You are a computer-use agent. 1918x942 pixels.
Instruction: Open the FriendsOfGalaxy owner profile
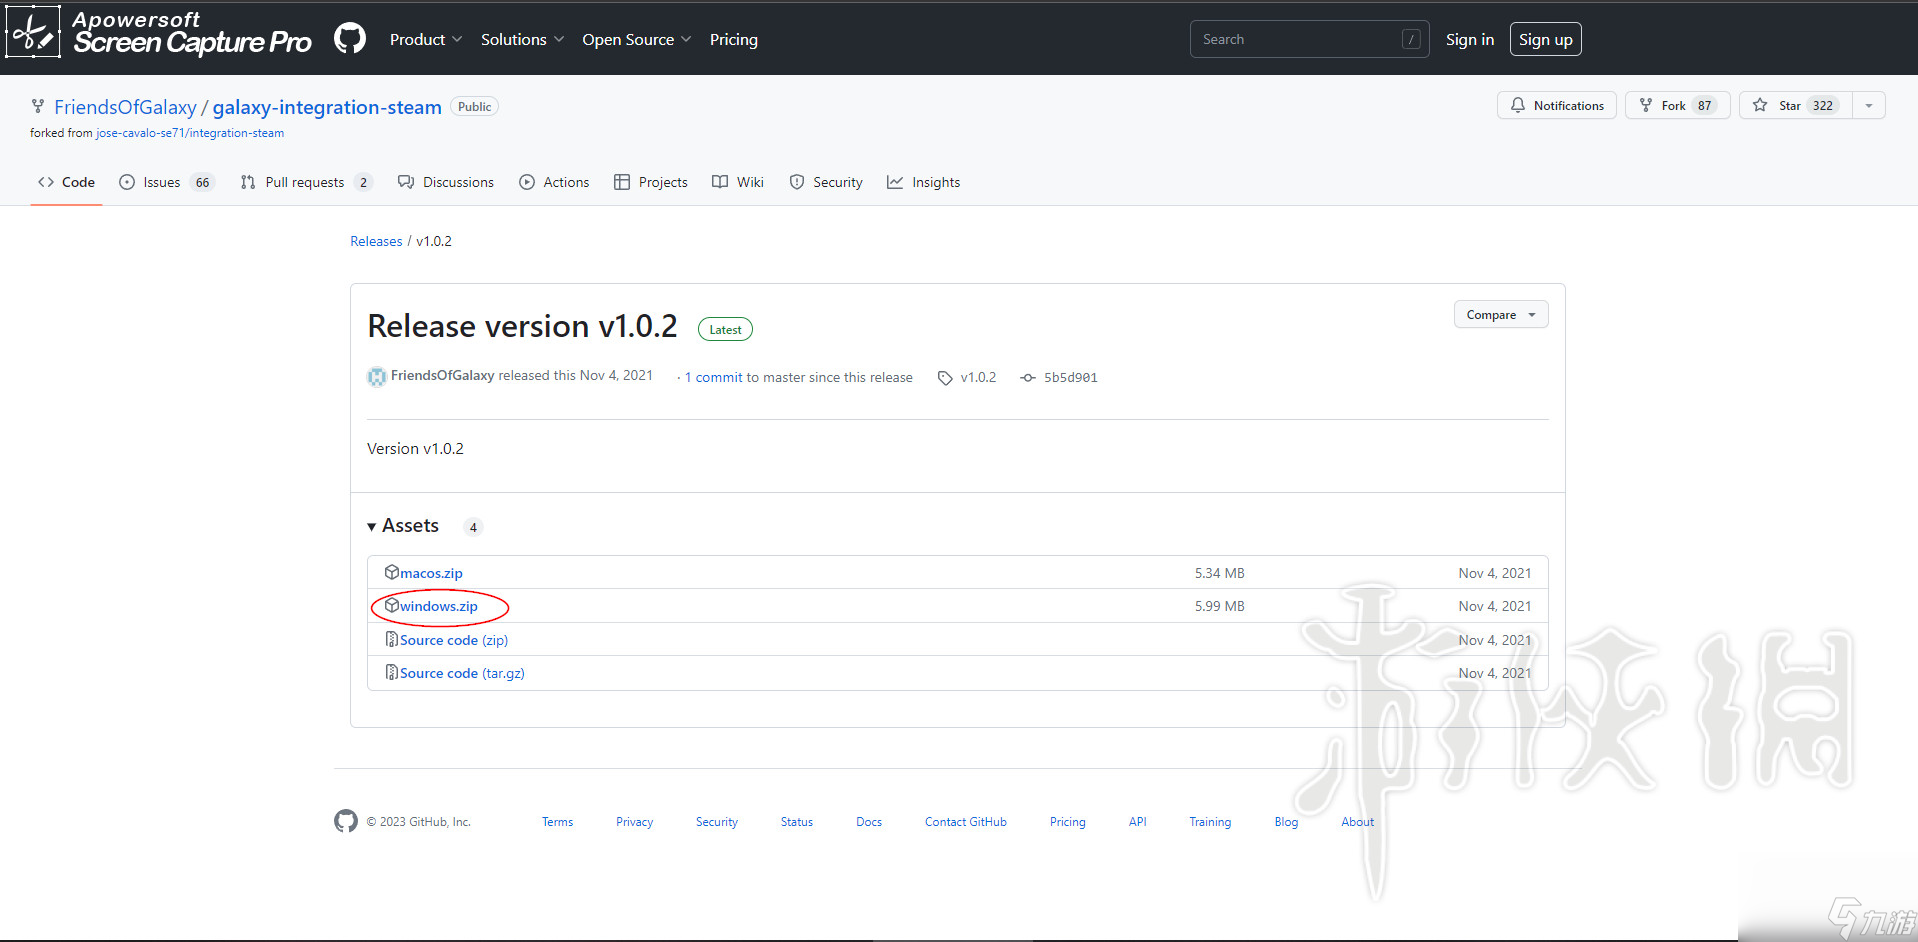125,107
